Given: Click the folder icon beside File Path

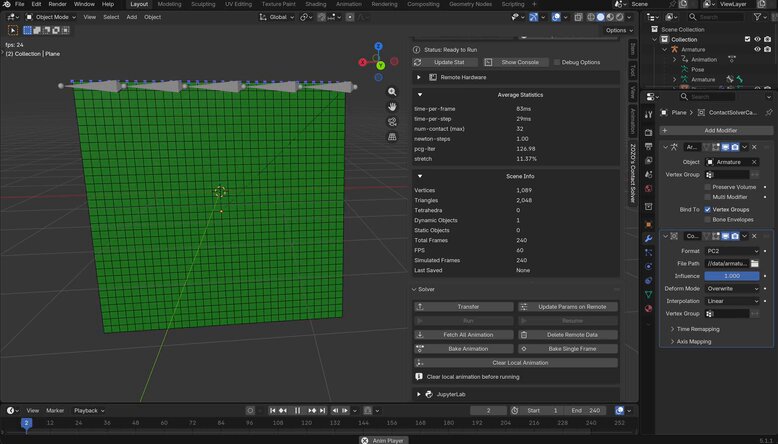Looking at the screenshot, I should [x=755, y=263].
